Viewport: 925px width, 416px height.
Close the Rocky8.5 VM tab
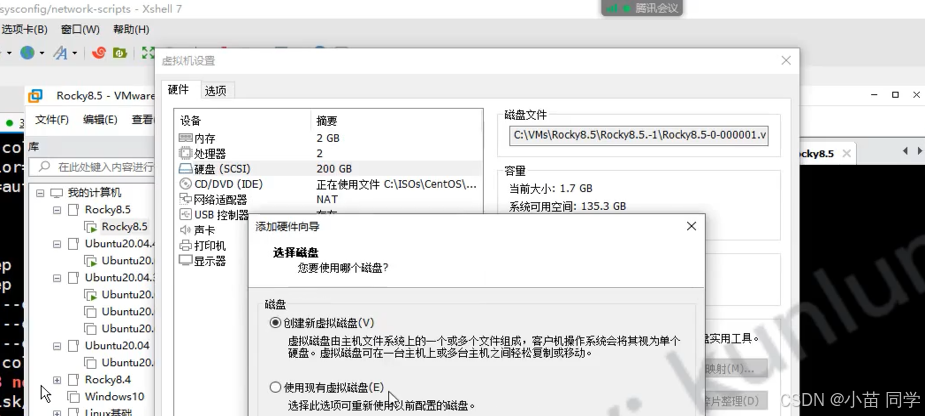click(x=846, y=153)
